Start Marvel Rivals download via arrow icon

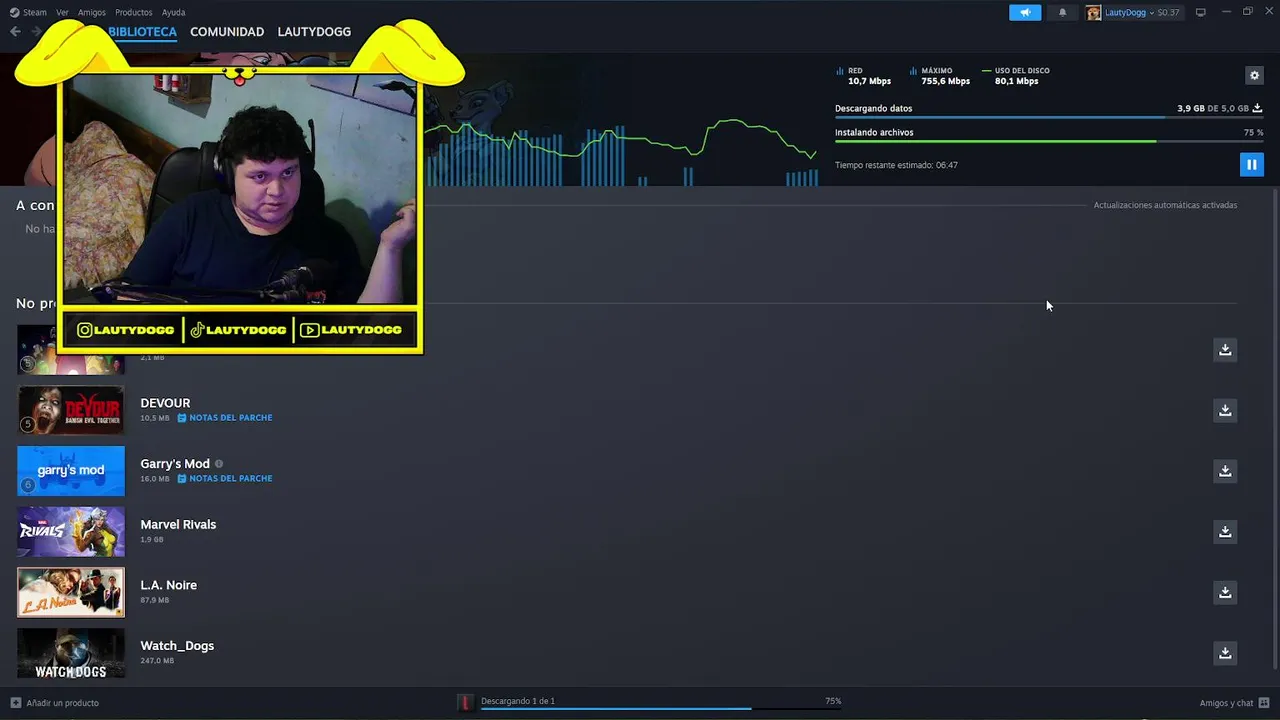pos(1225,532)
